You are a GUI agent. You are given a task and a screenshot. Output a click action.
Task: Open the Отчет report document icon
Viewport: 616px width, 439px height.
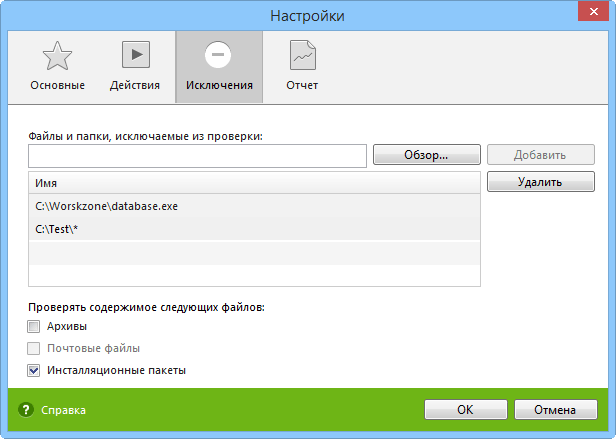coord(302,55)
